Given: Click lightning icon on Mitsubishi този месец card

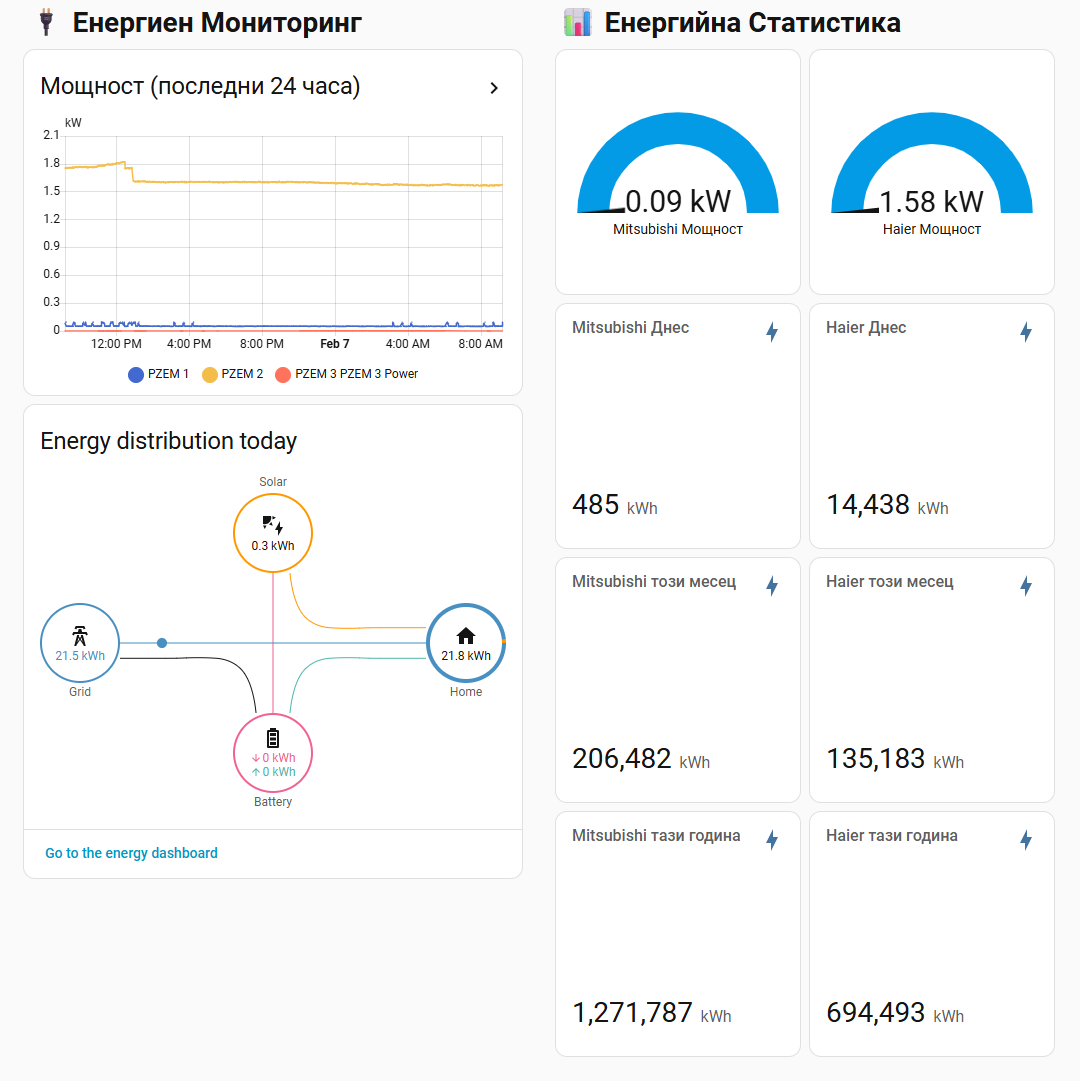Looking at the screenshot, I should click(x=771, y=586).
